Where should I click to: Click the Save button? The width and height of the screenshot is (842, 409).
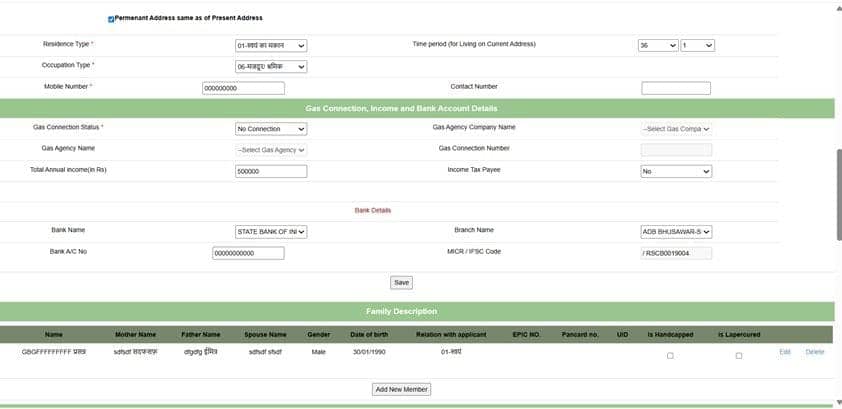[401, 282]
